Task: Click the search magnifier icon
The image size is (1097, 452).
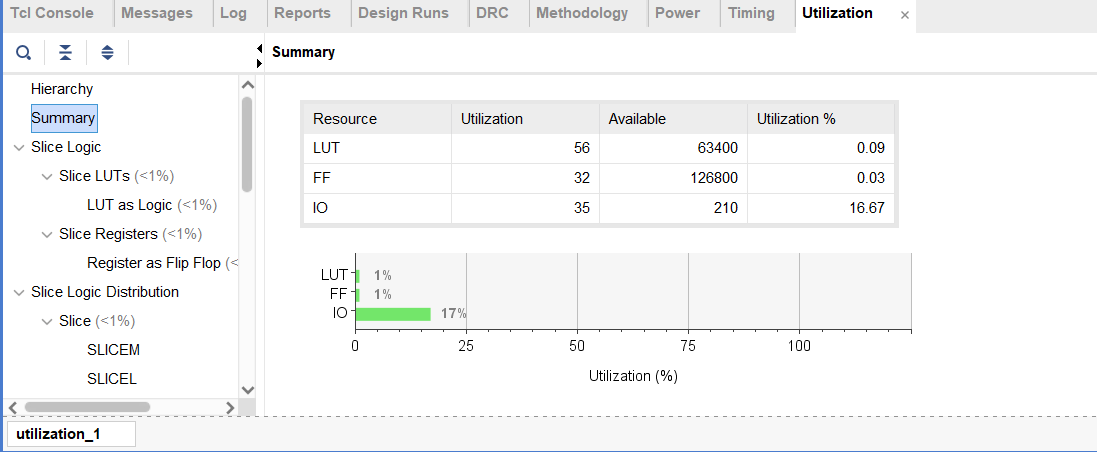Action: tap(23, 52)
